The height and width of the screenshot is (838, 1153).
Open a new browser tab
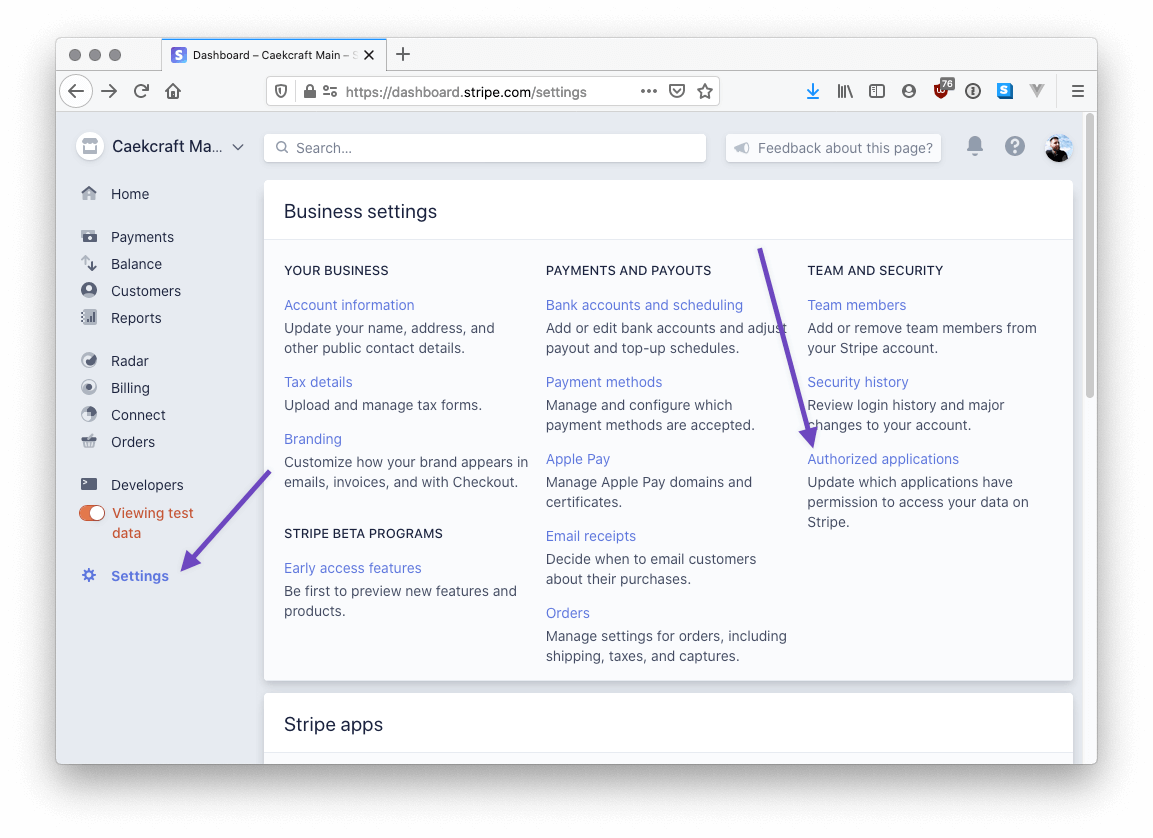pyautogui.click(x=403, y=55)
